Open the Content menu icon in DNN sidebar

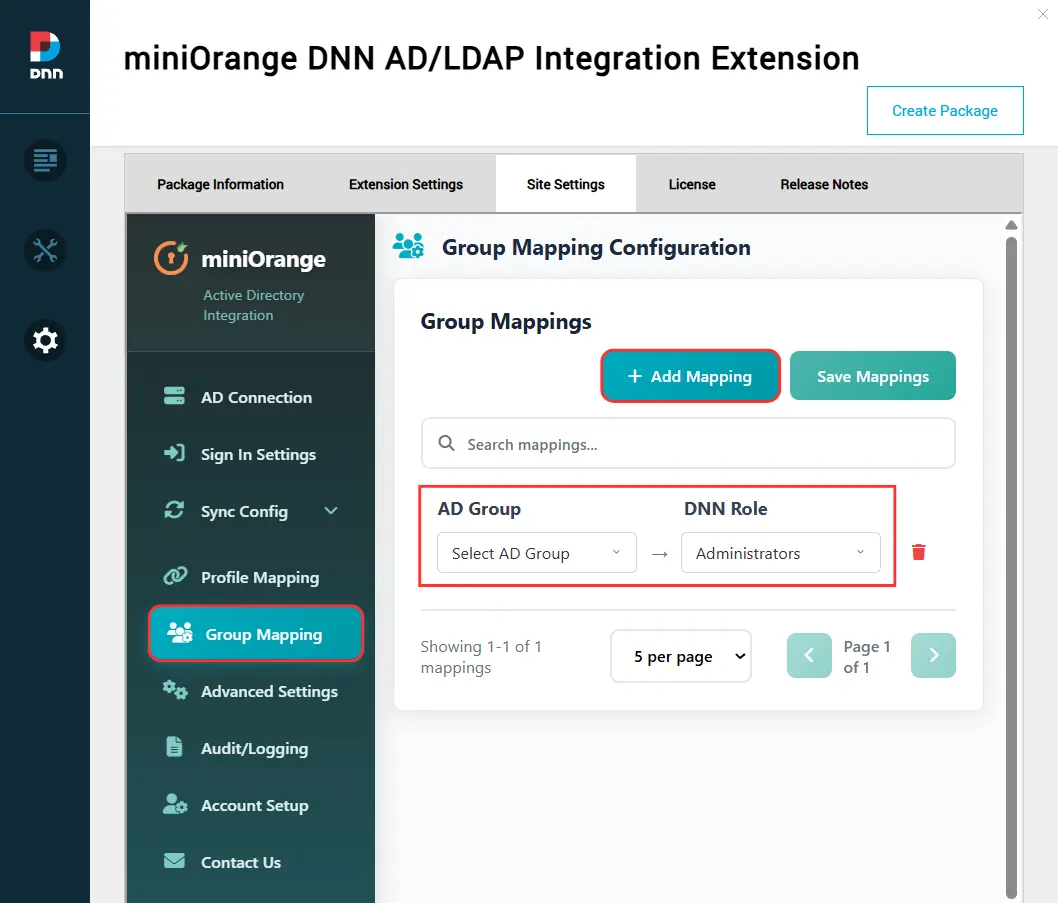coord(45,161)
